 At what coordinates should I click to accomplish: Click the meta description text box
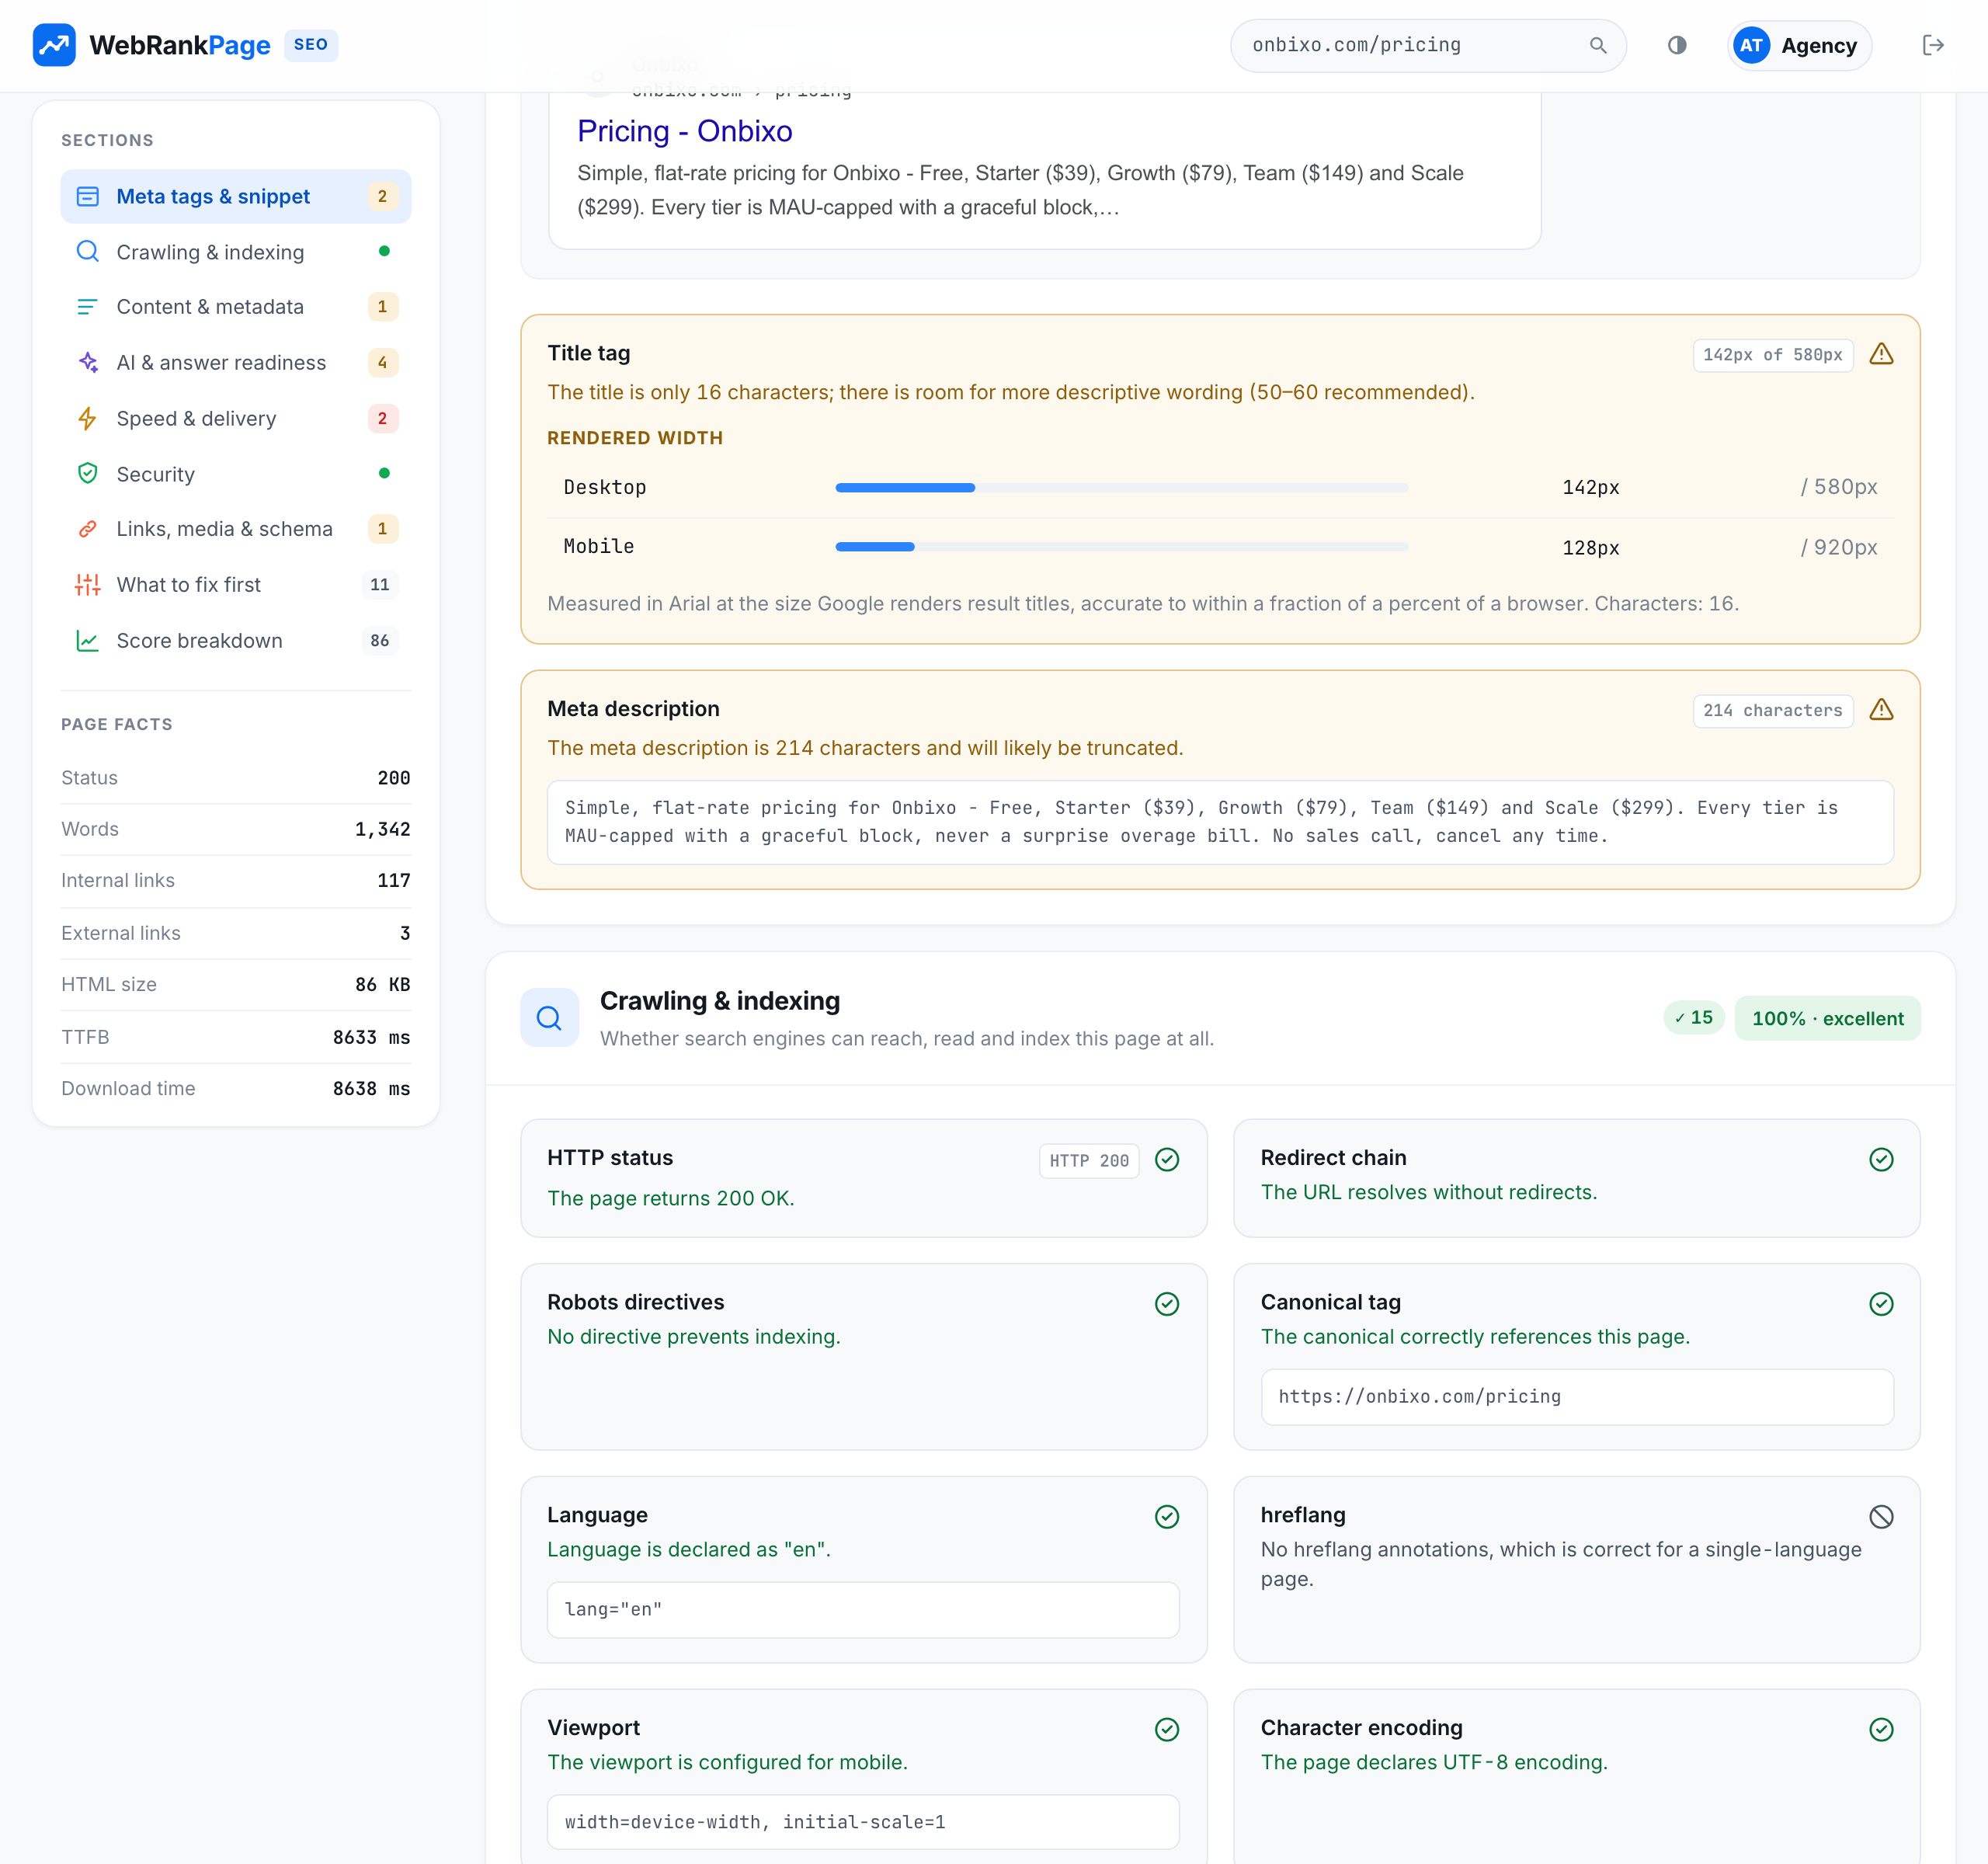[x=1220, y=822]
